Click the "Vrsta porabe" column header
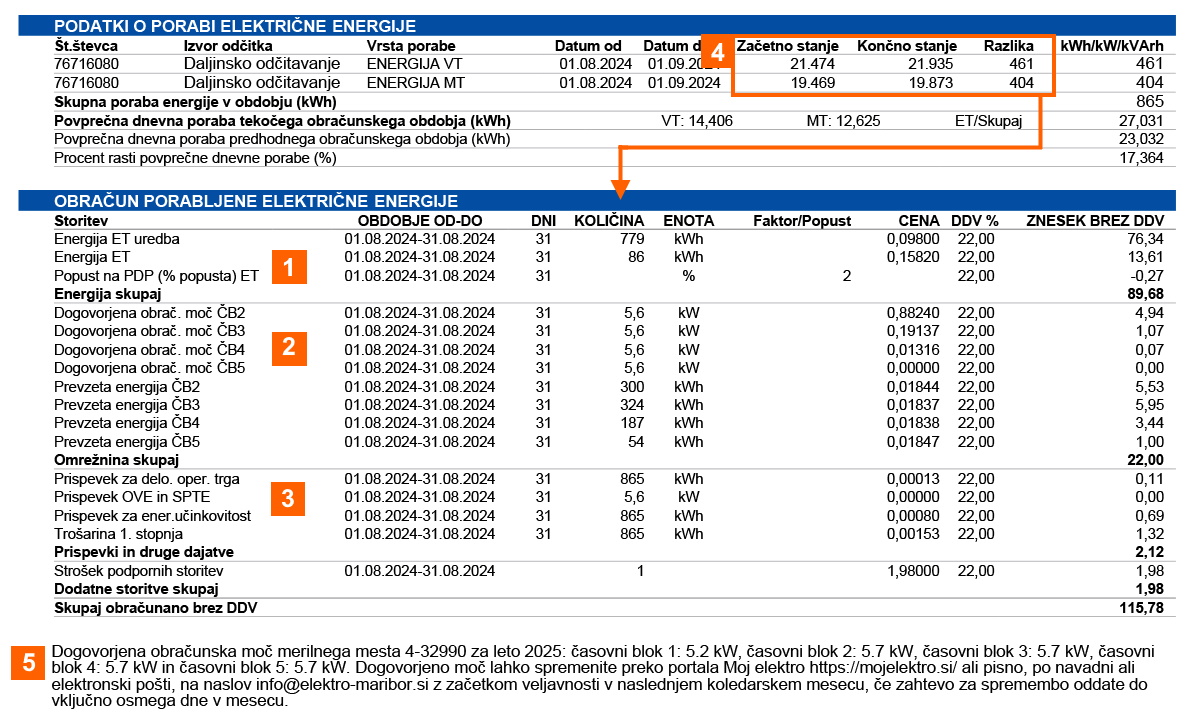This screenshot has height=715, width=1198. click(x=411, y=46)
